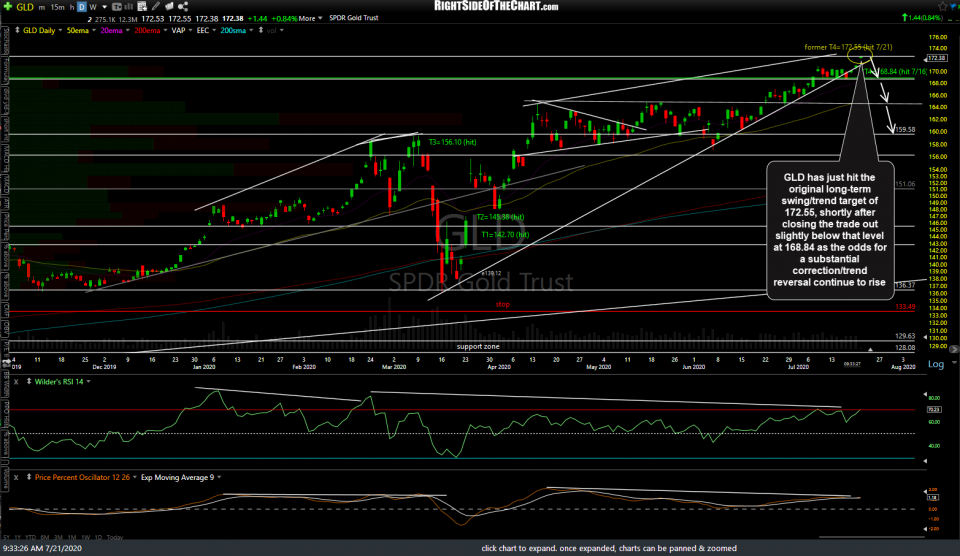Select the 'h' hourly timeframe
This screenshot has height=556, width=960.
(72, 7)
